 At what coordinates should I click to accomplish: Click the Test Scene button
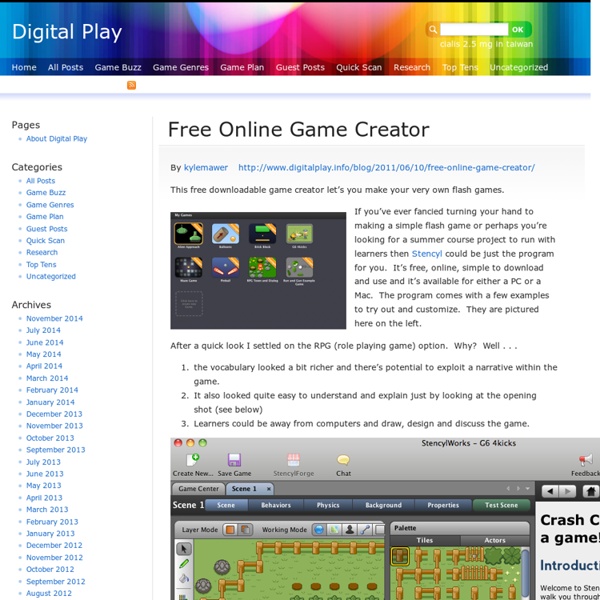501,506
